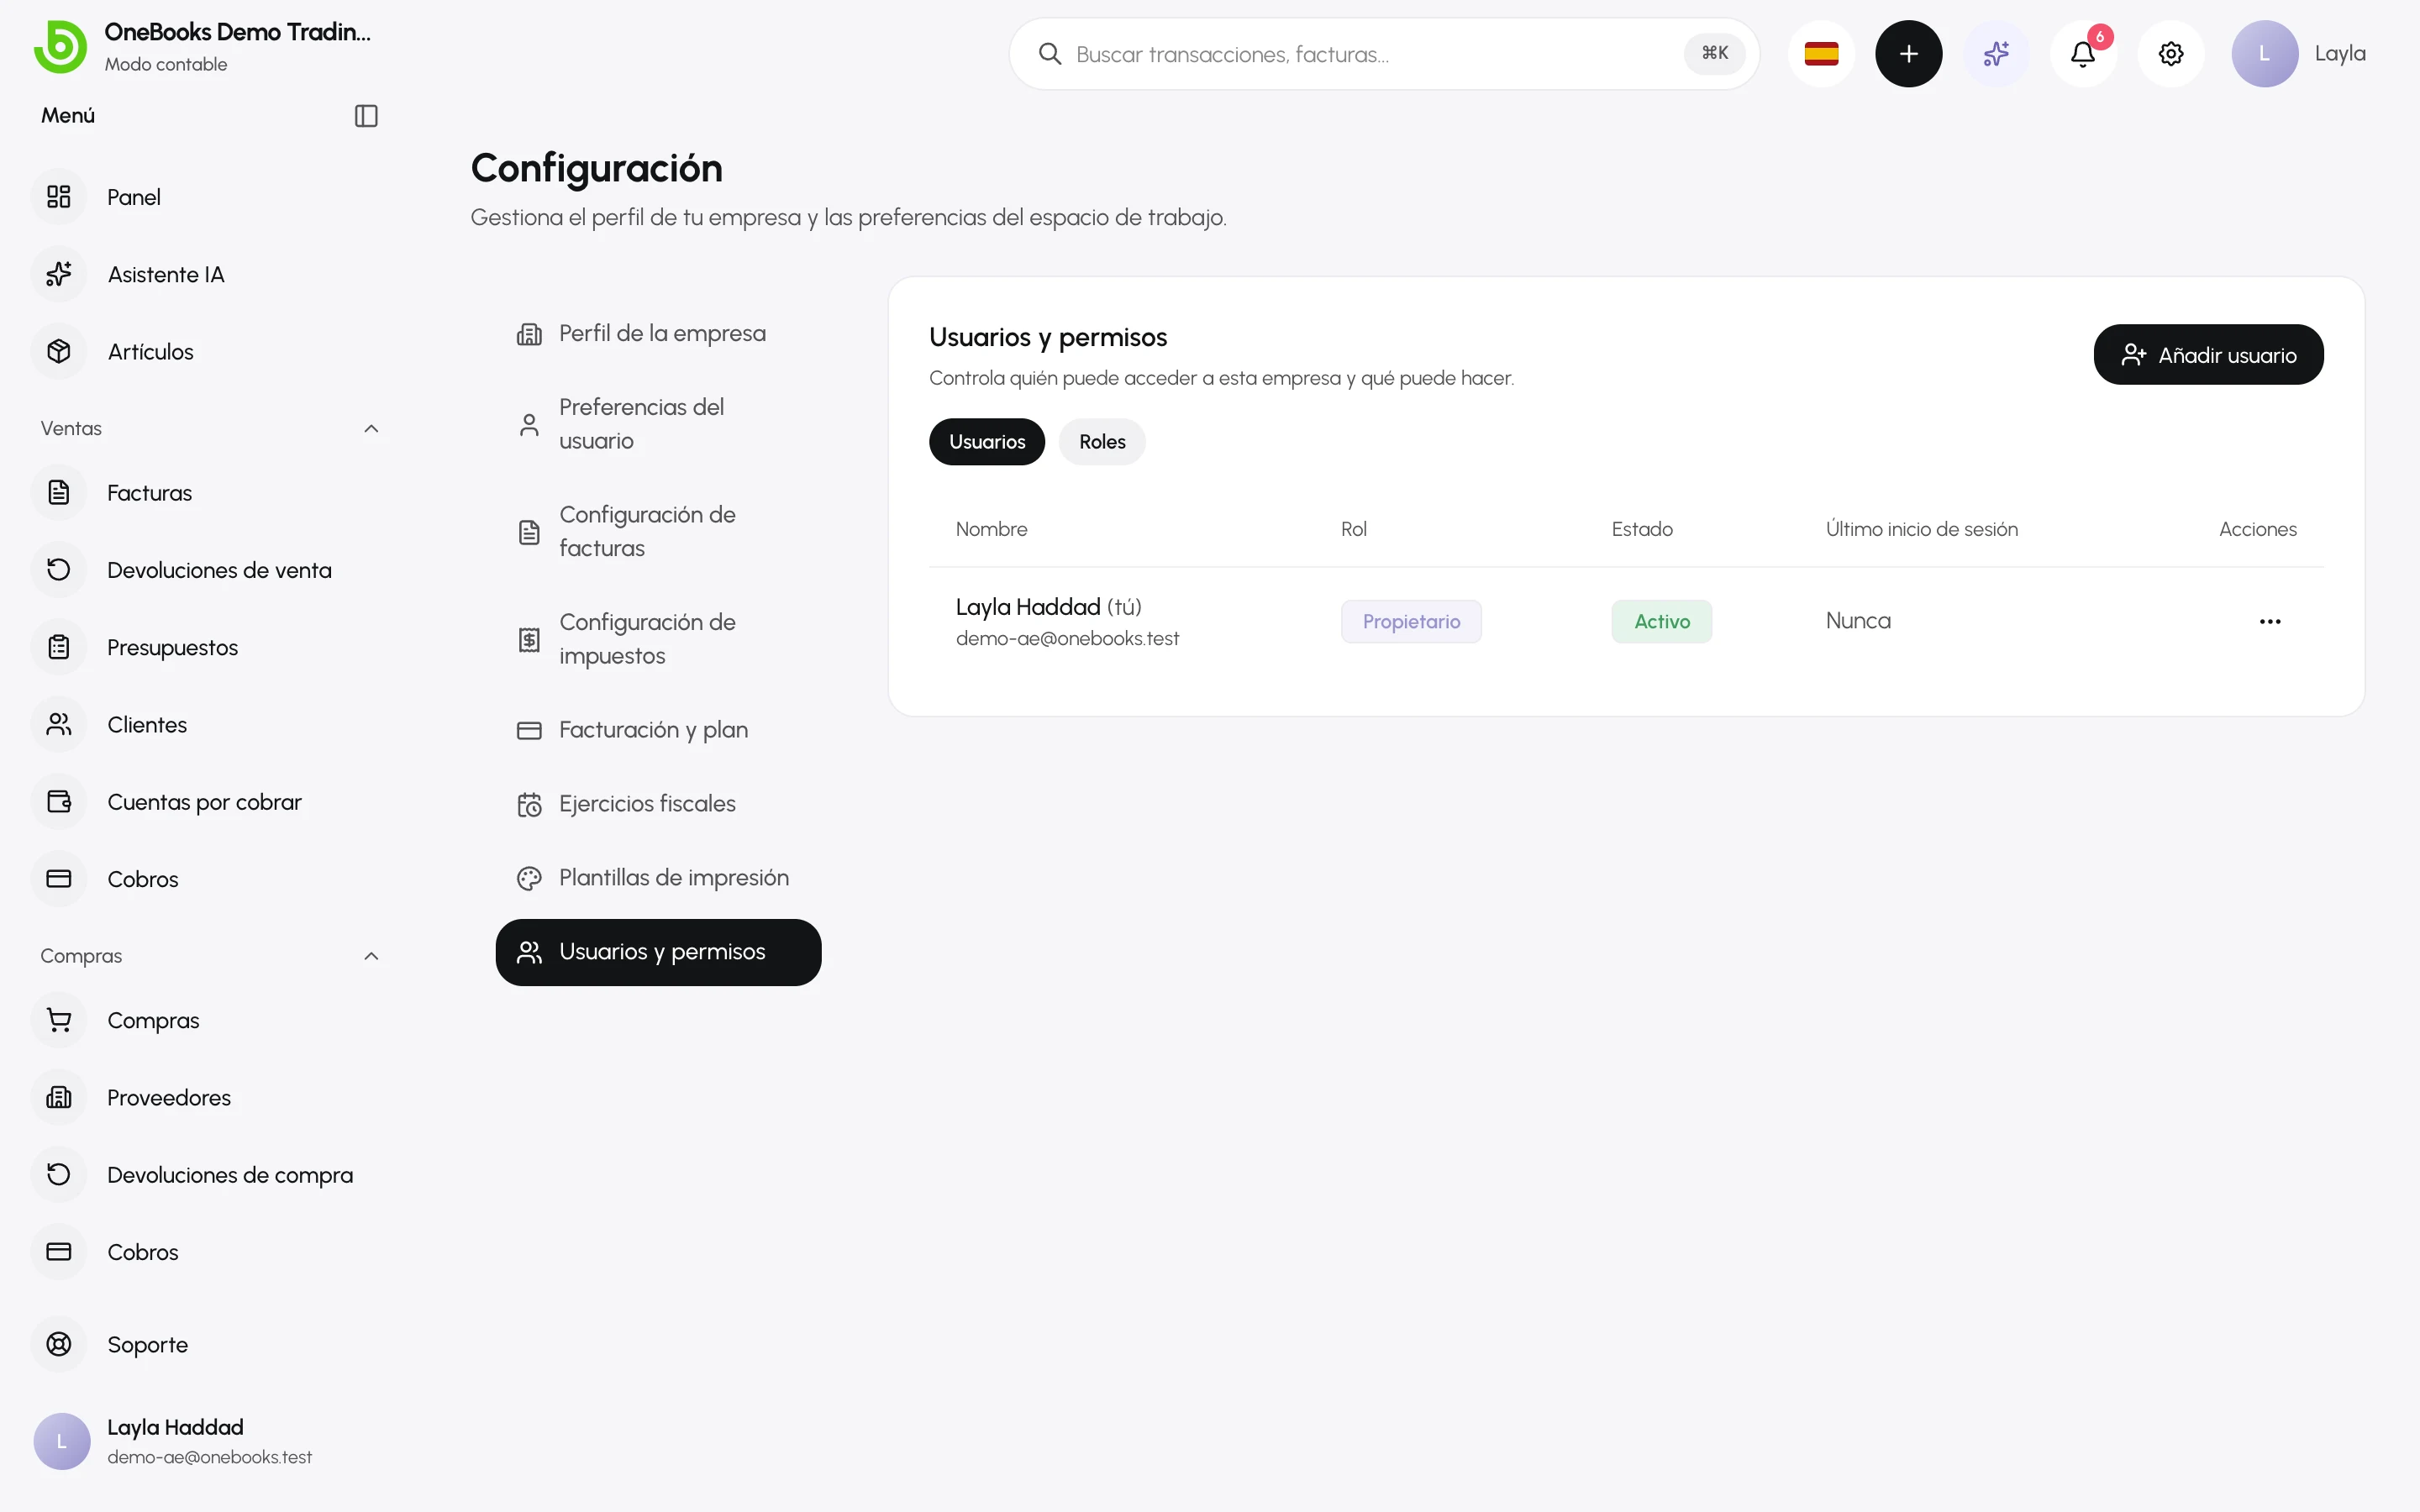Switch language using the Spain flag icon

tap(1821, 54)
